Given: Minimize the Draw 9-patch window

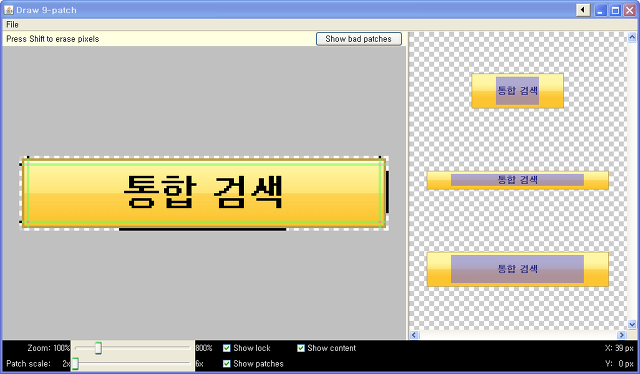Looking at the screenshot, I should (x=600, y=10).
